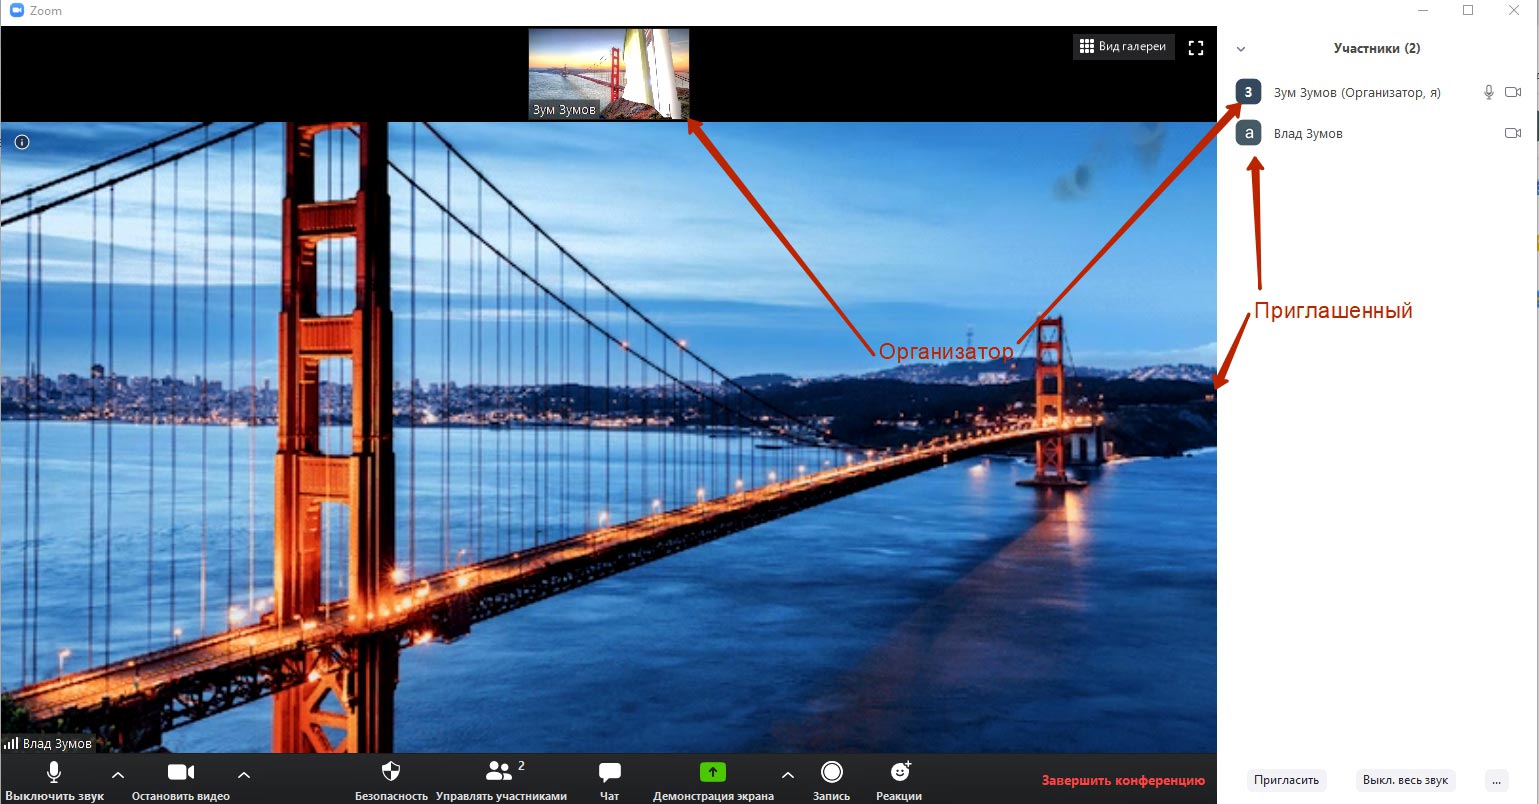Viewport: 1539px width, 804px height.
Task: Click the Zoom logo in title bar
Action: (x=16, y=11)
